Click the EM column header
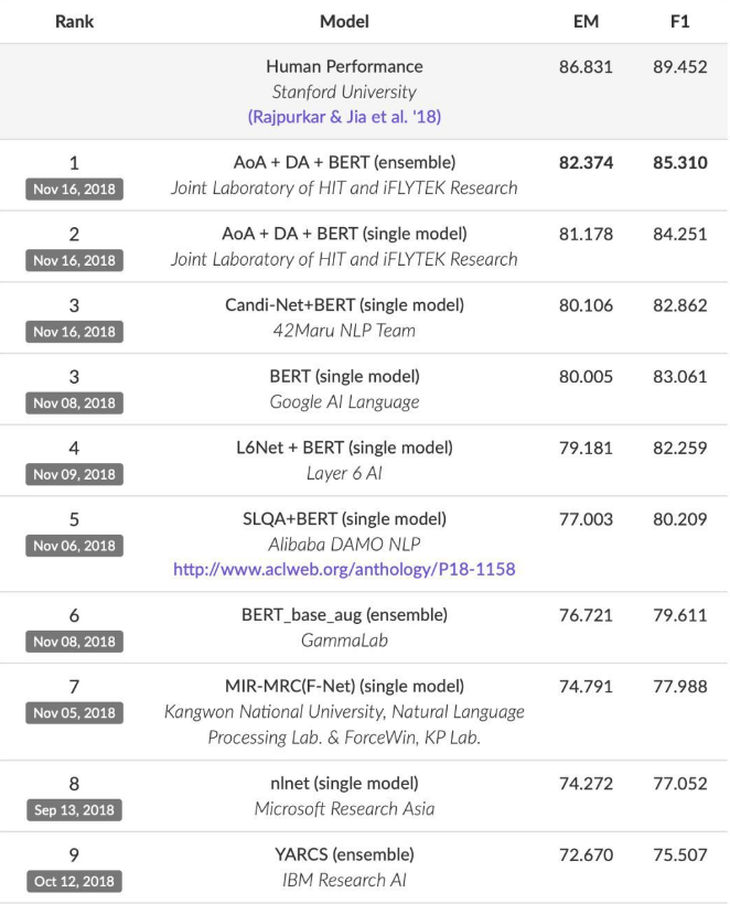730x904 pixels. tap(586, 22)
